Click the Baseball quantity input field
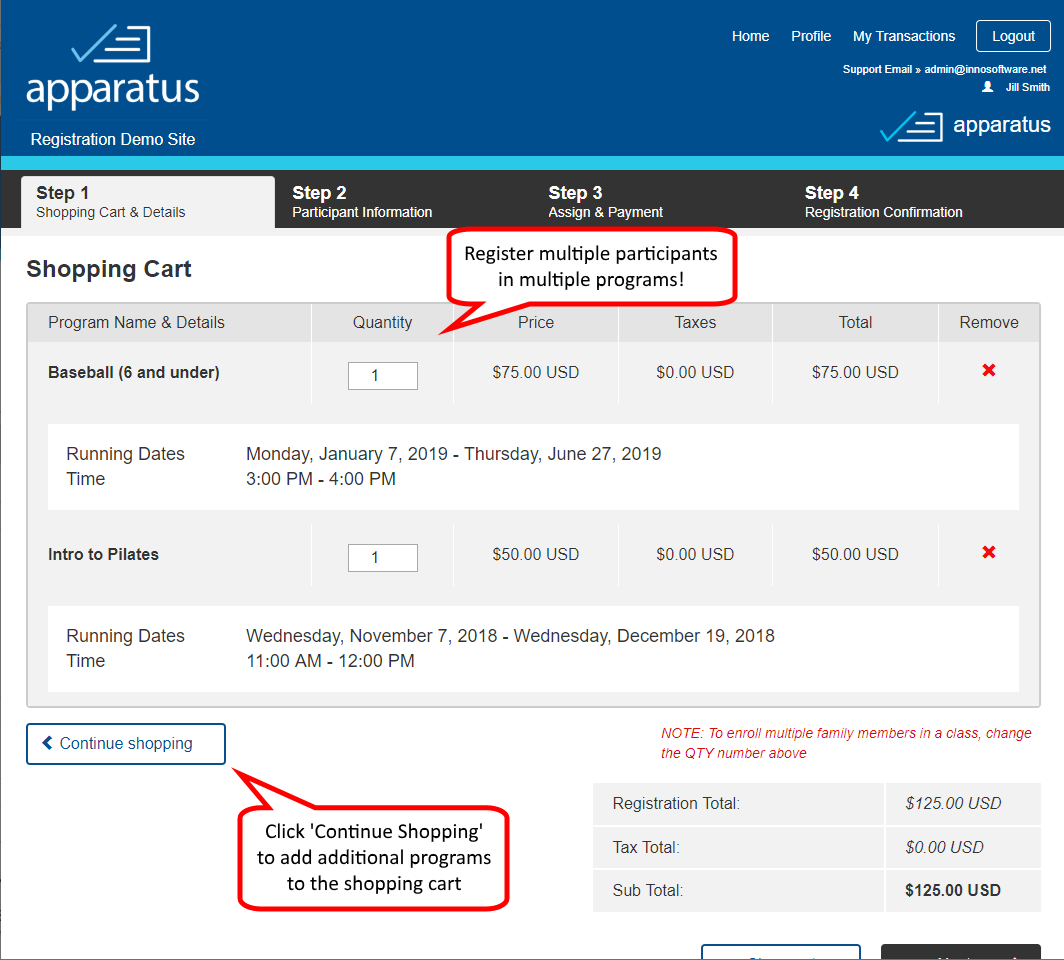 pos(382,376)
